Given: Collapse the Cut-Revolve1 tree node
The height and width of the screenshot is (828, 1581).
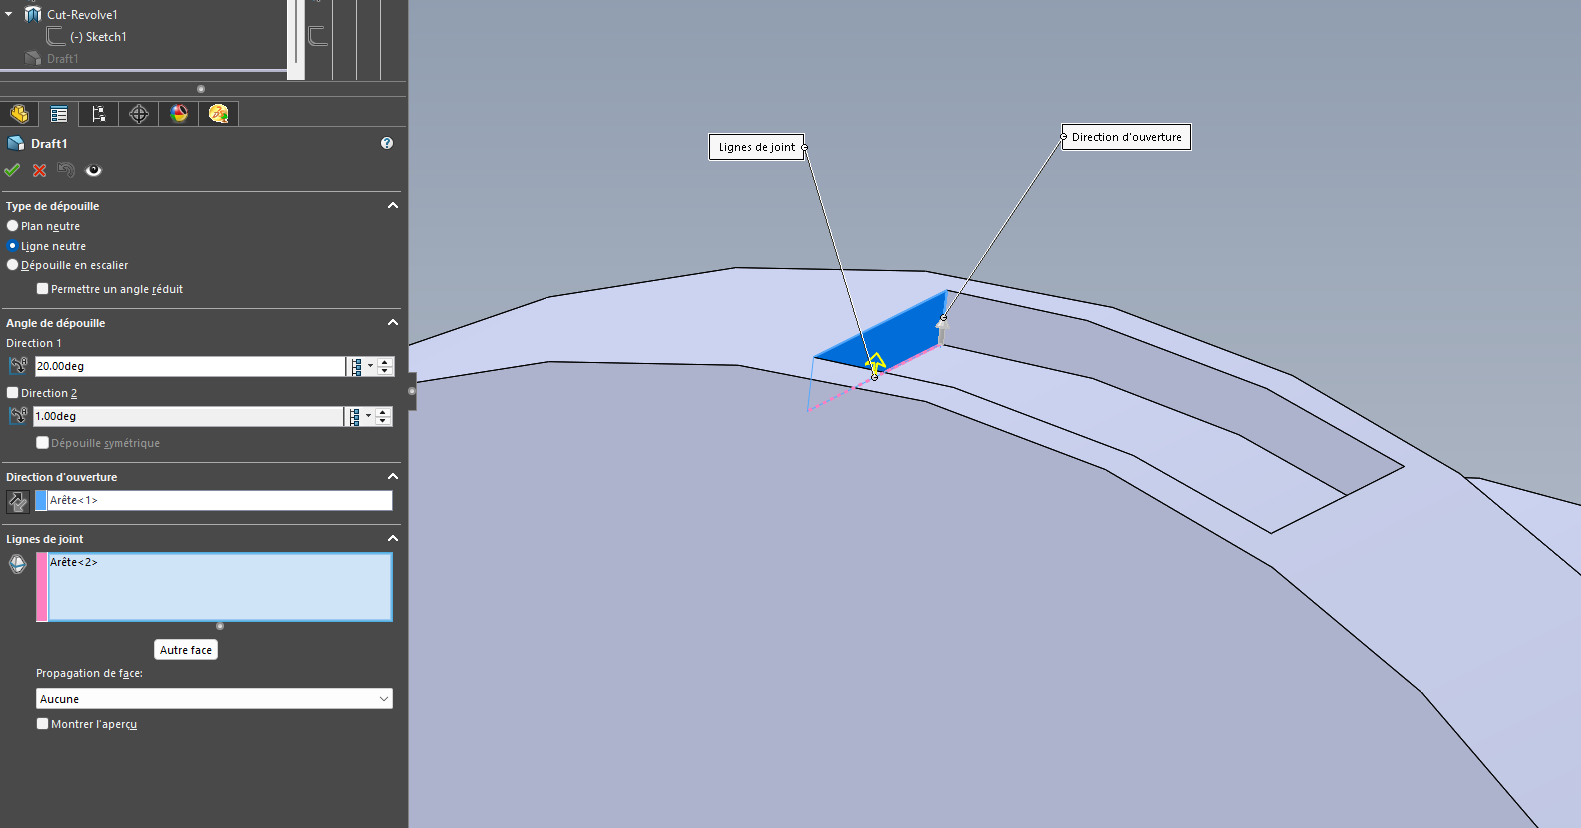Looking at the screenshot, I should click(9, 14).
